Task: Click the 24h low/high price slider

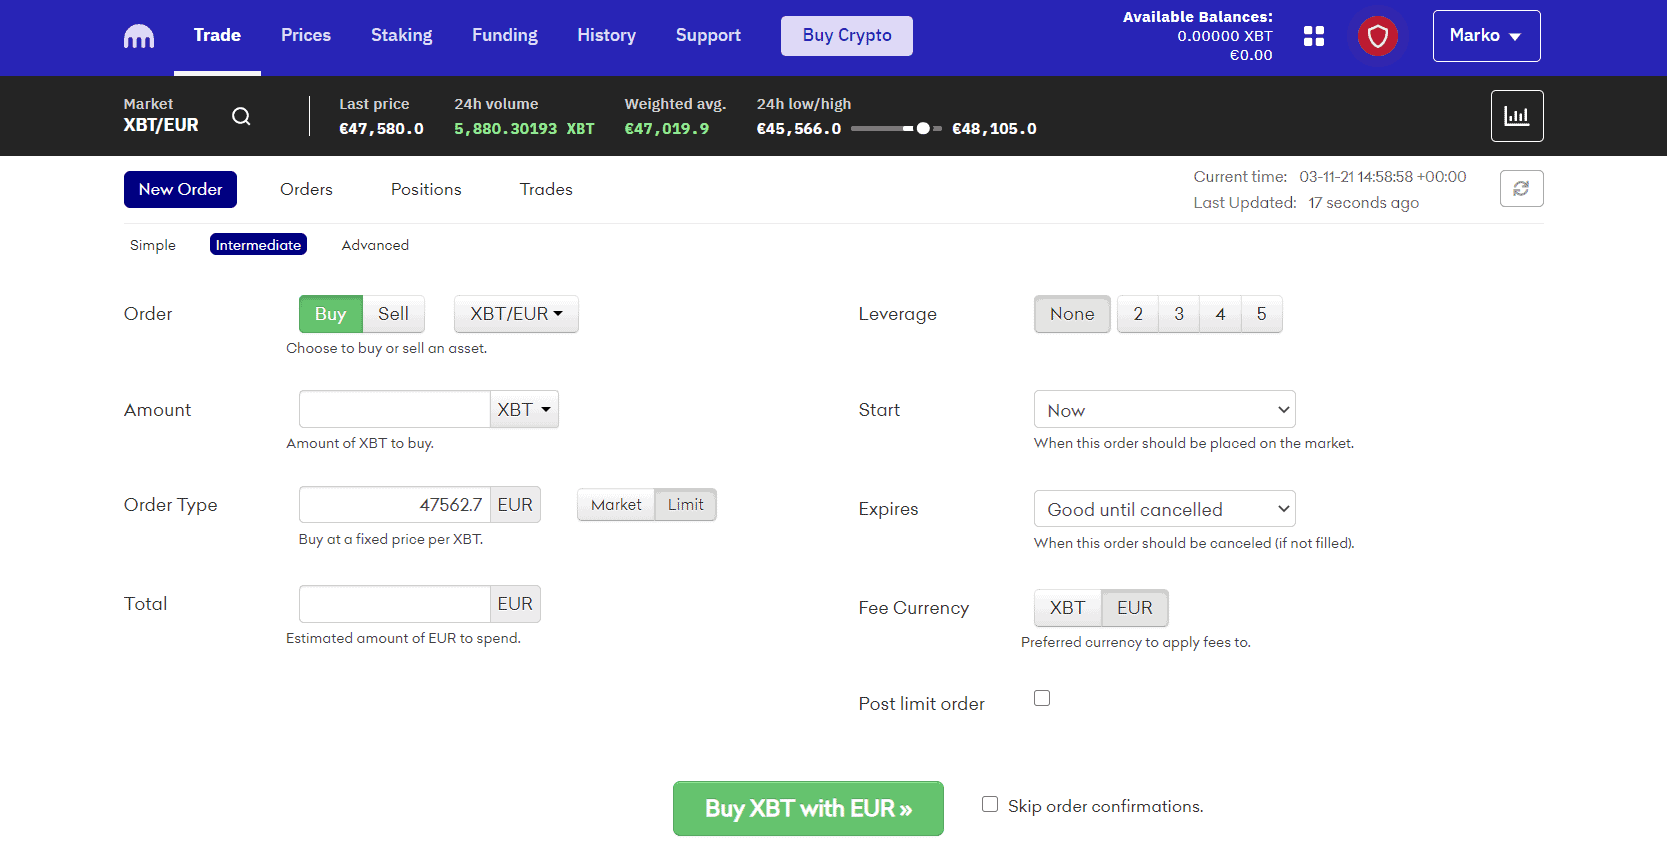Action: tap(896, 129)
